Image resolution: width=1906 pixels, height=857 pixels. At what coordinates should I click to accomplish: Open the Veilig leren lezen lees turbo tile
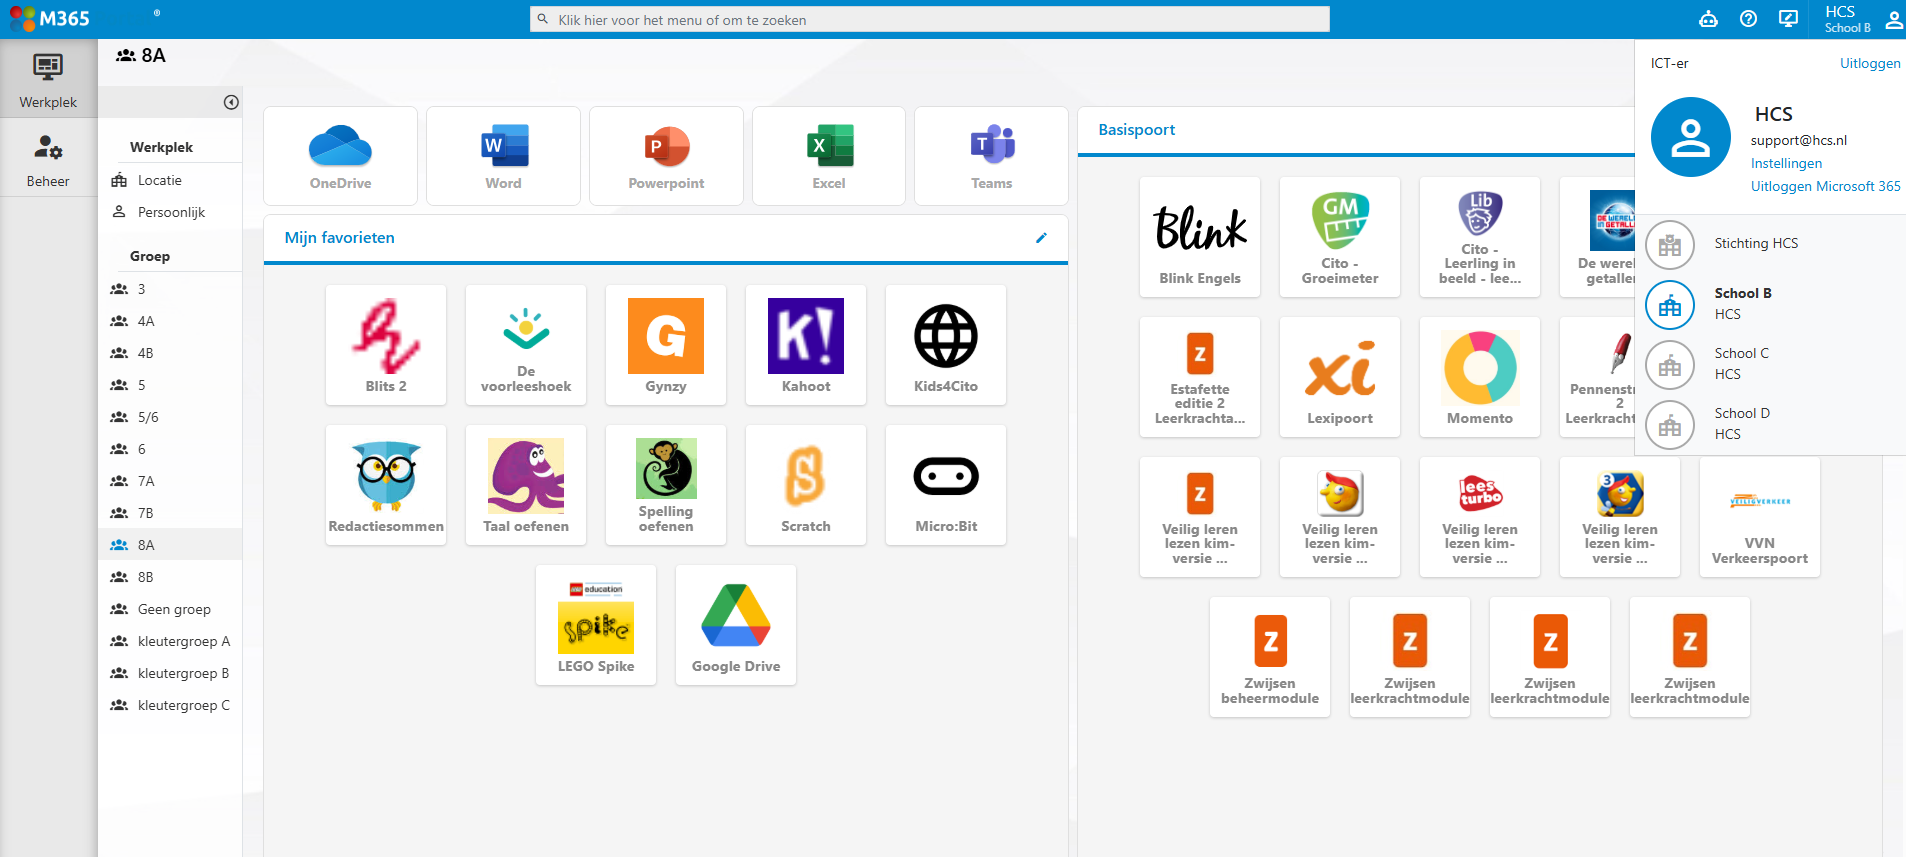(x=1480, y=517)
